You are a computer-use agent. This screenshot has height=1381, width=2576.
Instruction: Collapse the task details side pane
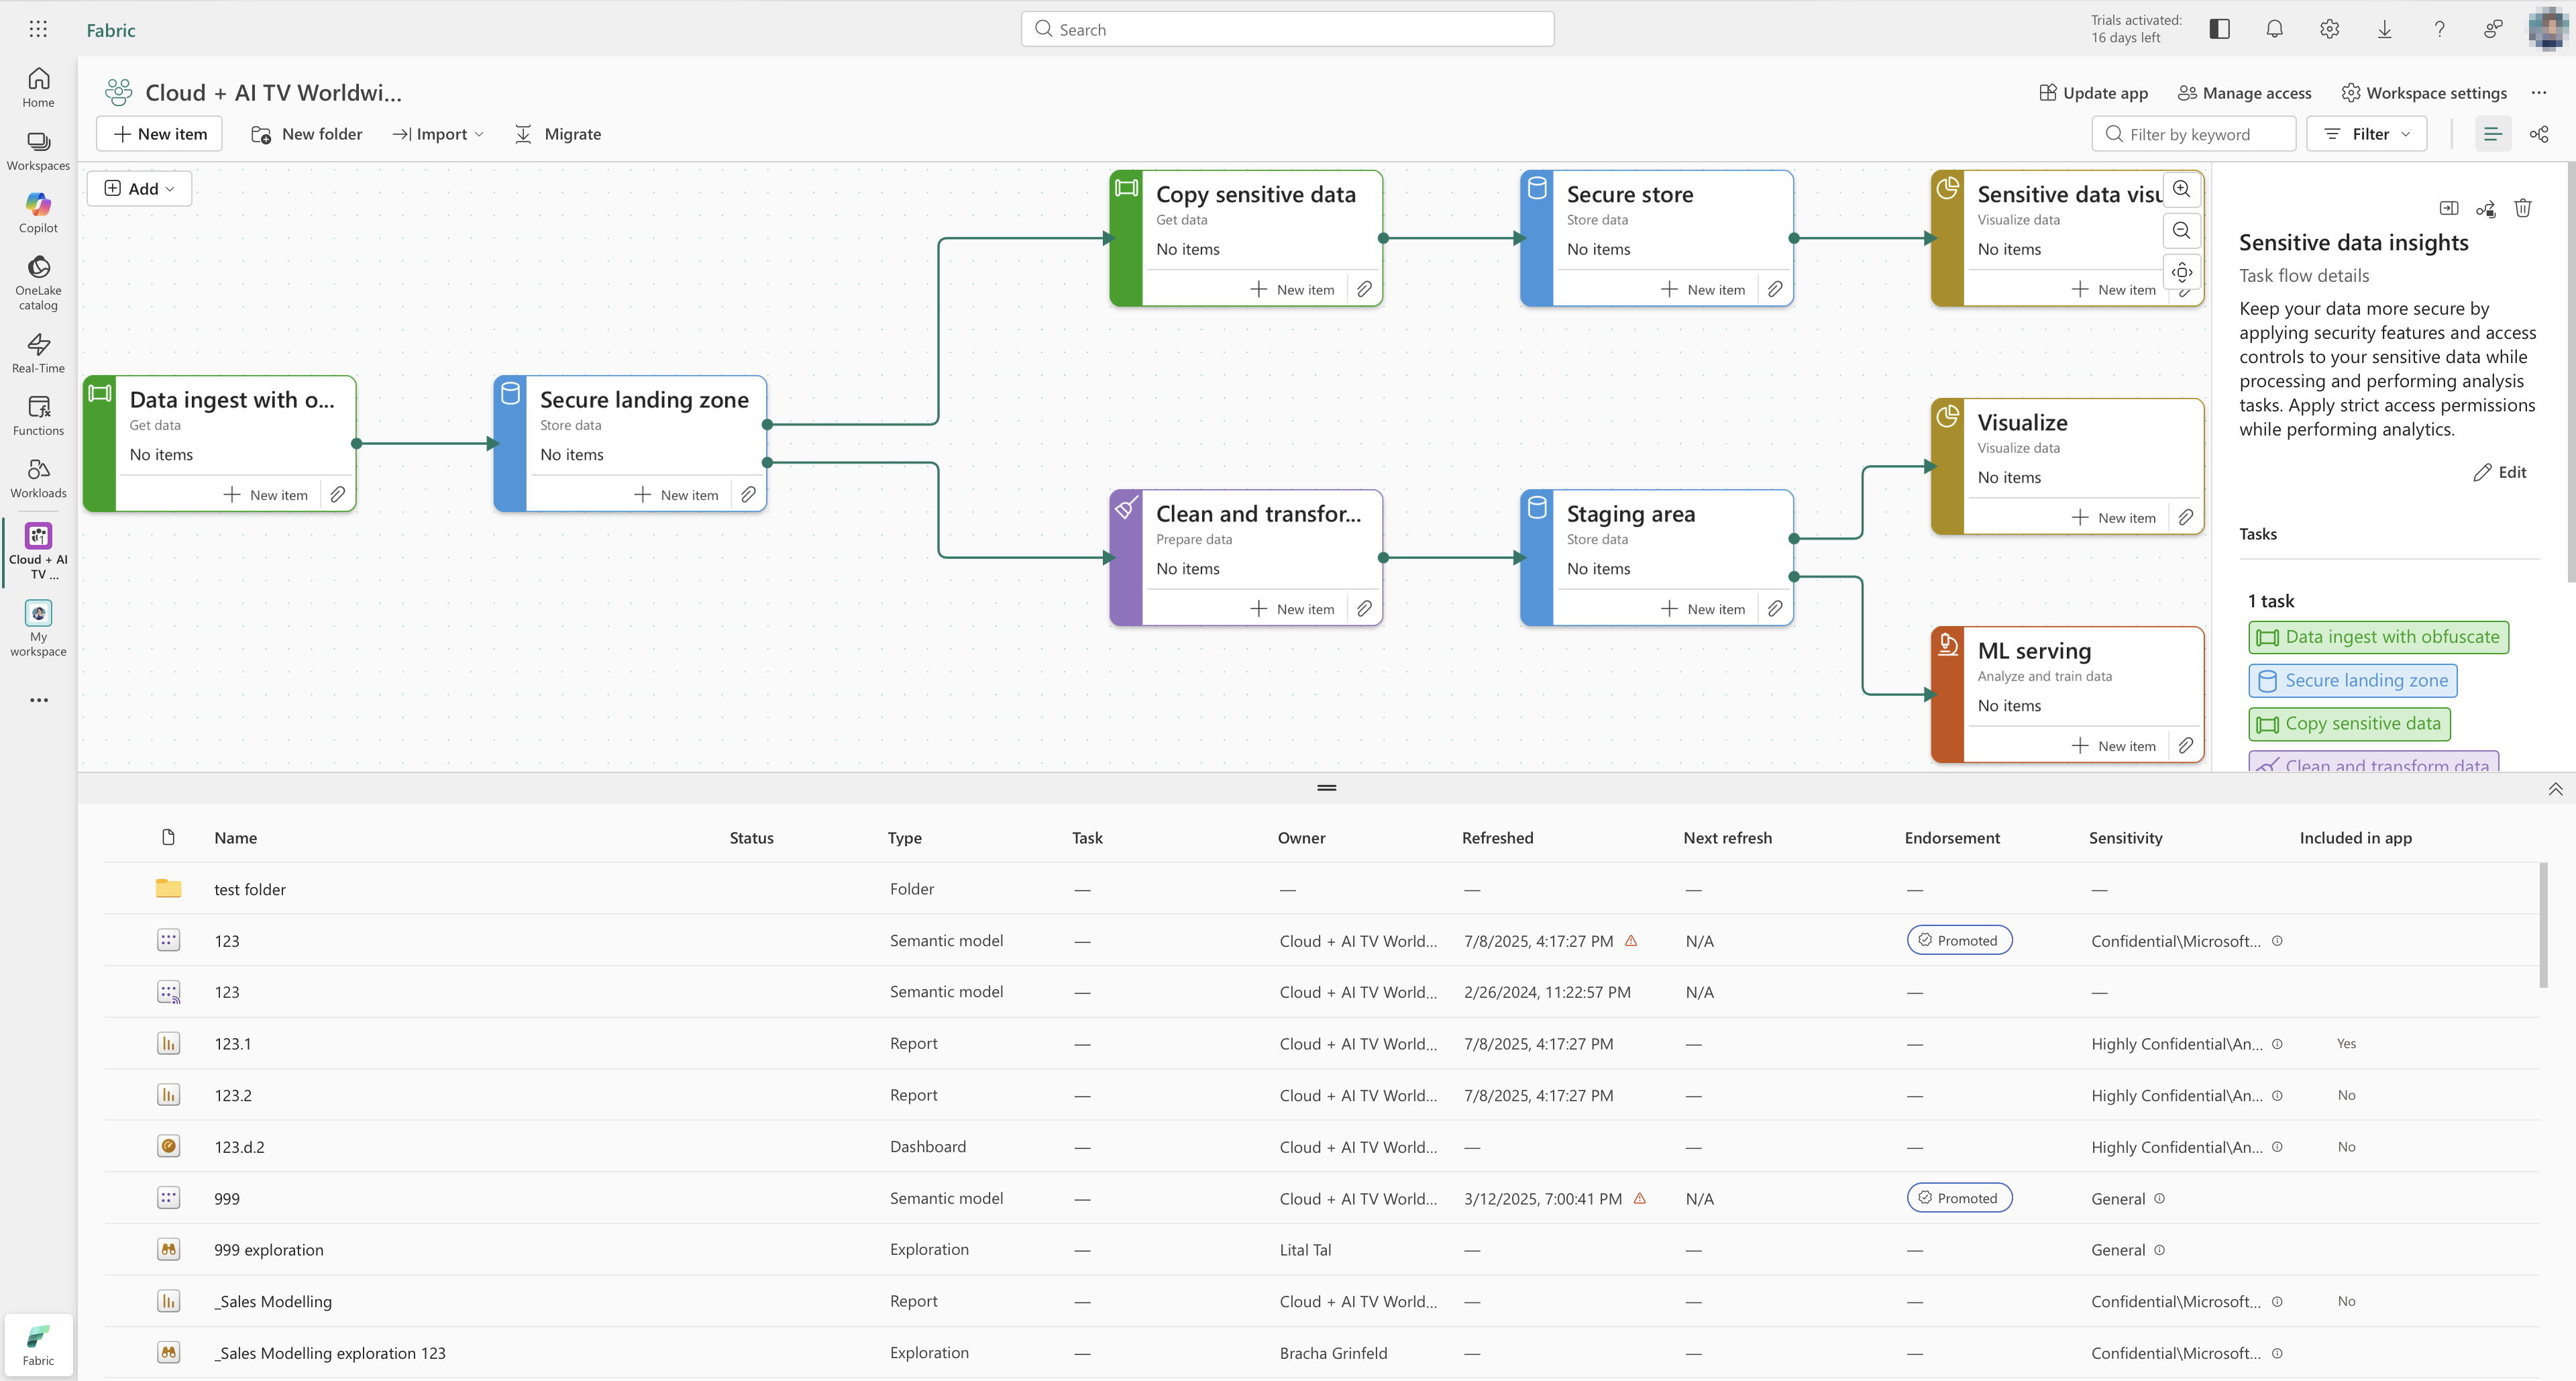2449,208
